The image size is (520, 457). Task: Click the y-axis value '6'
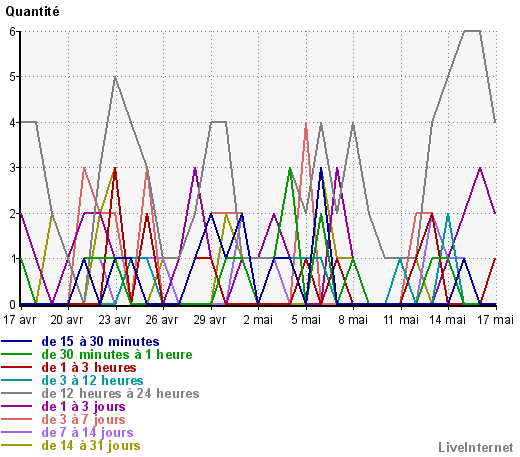(13, 32)
